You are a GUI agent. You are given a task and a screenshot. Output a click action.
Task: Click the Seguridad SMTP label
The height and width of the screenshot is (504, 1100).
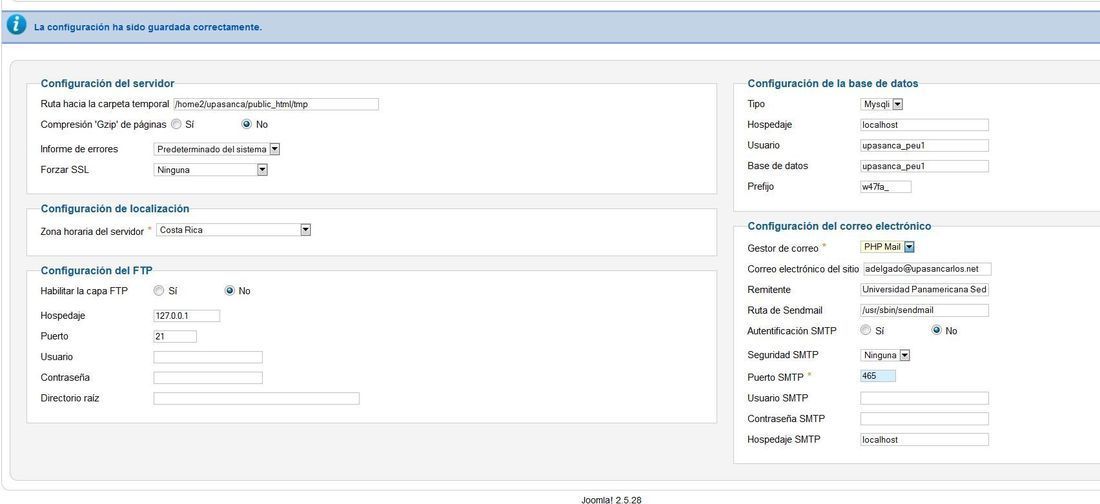click(x=783, y=355)
